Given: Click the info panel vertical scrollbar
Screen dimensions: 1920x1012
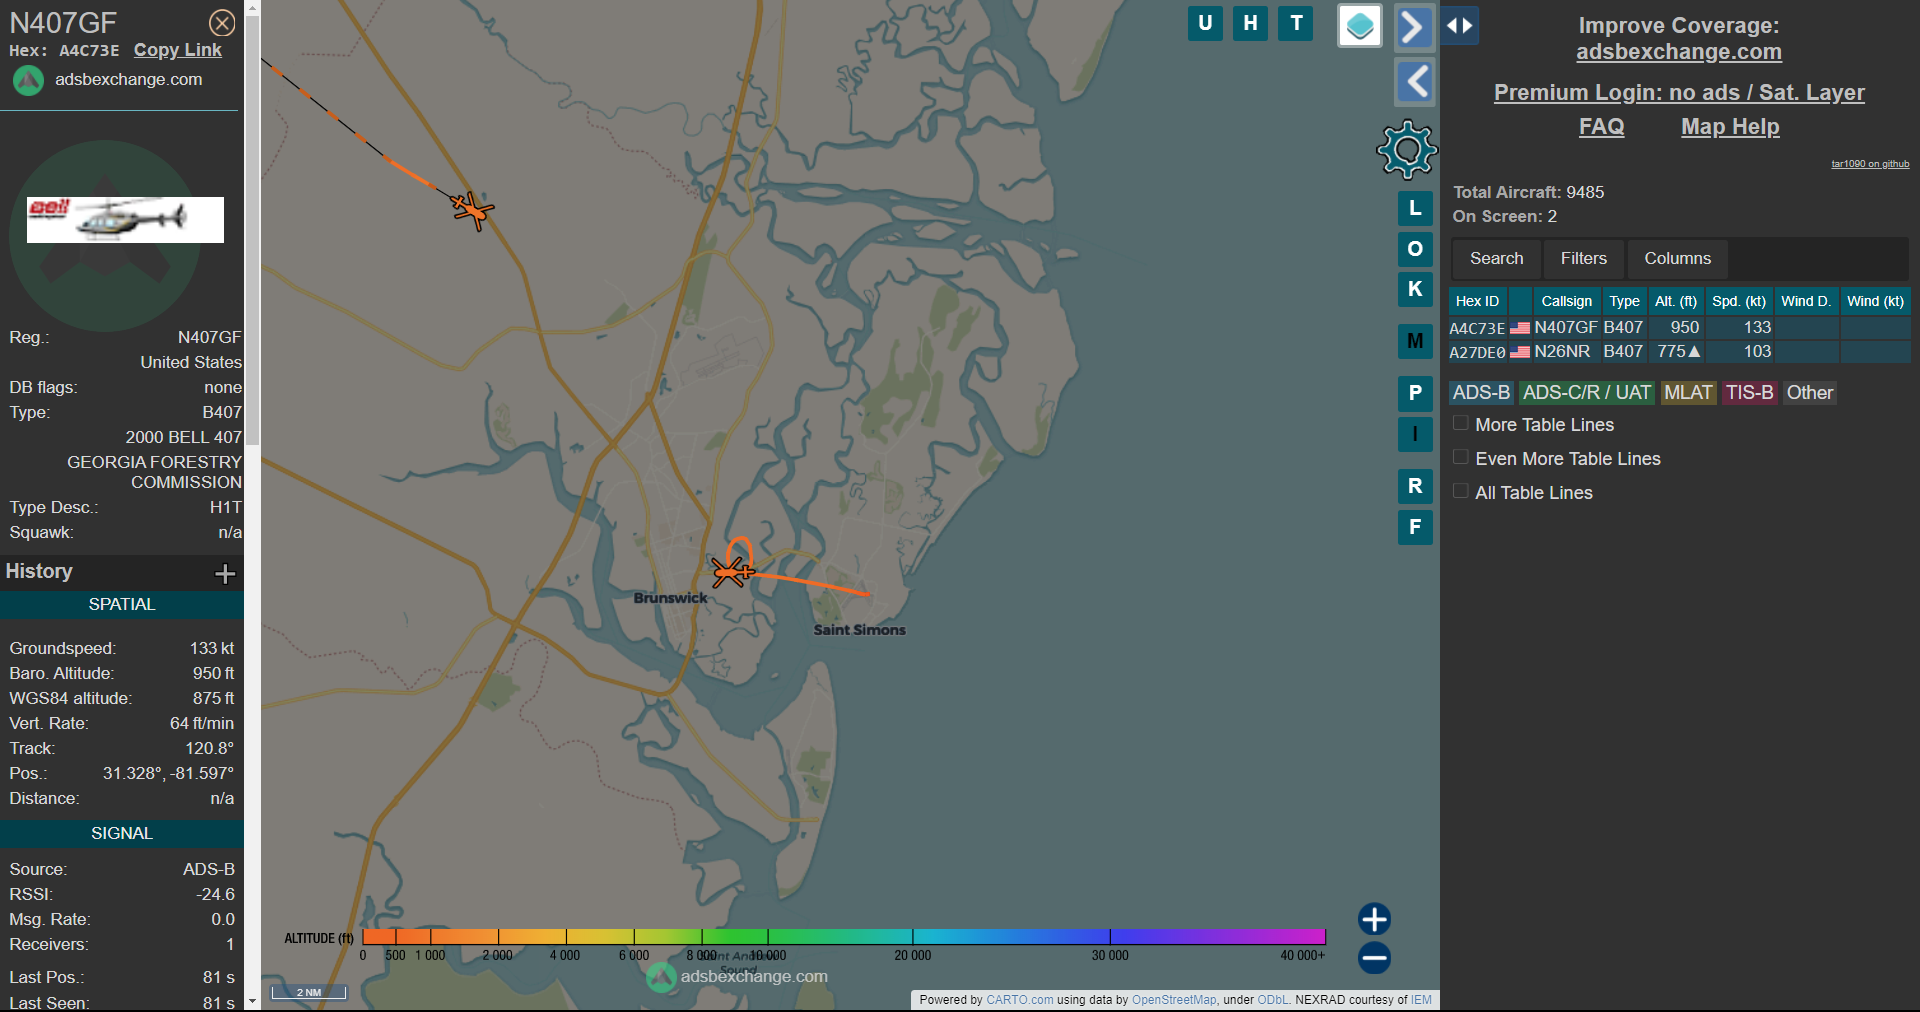Looking at the screenshot, I should [253, 230].
